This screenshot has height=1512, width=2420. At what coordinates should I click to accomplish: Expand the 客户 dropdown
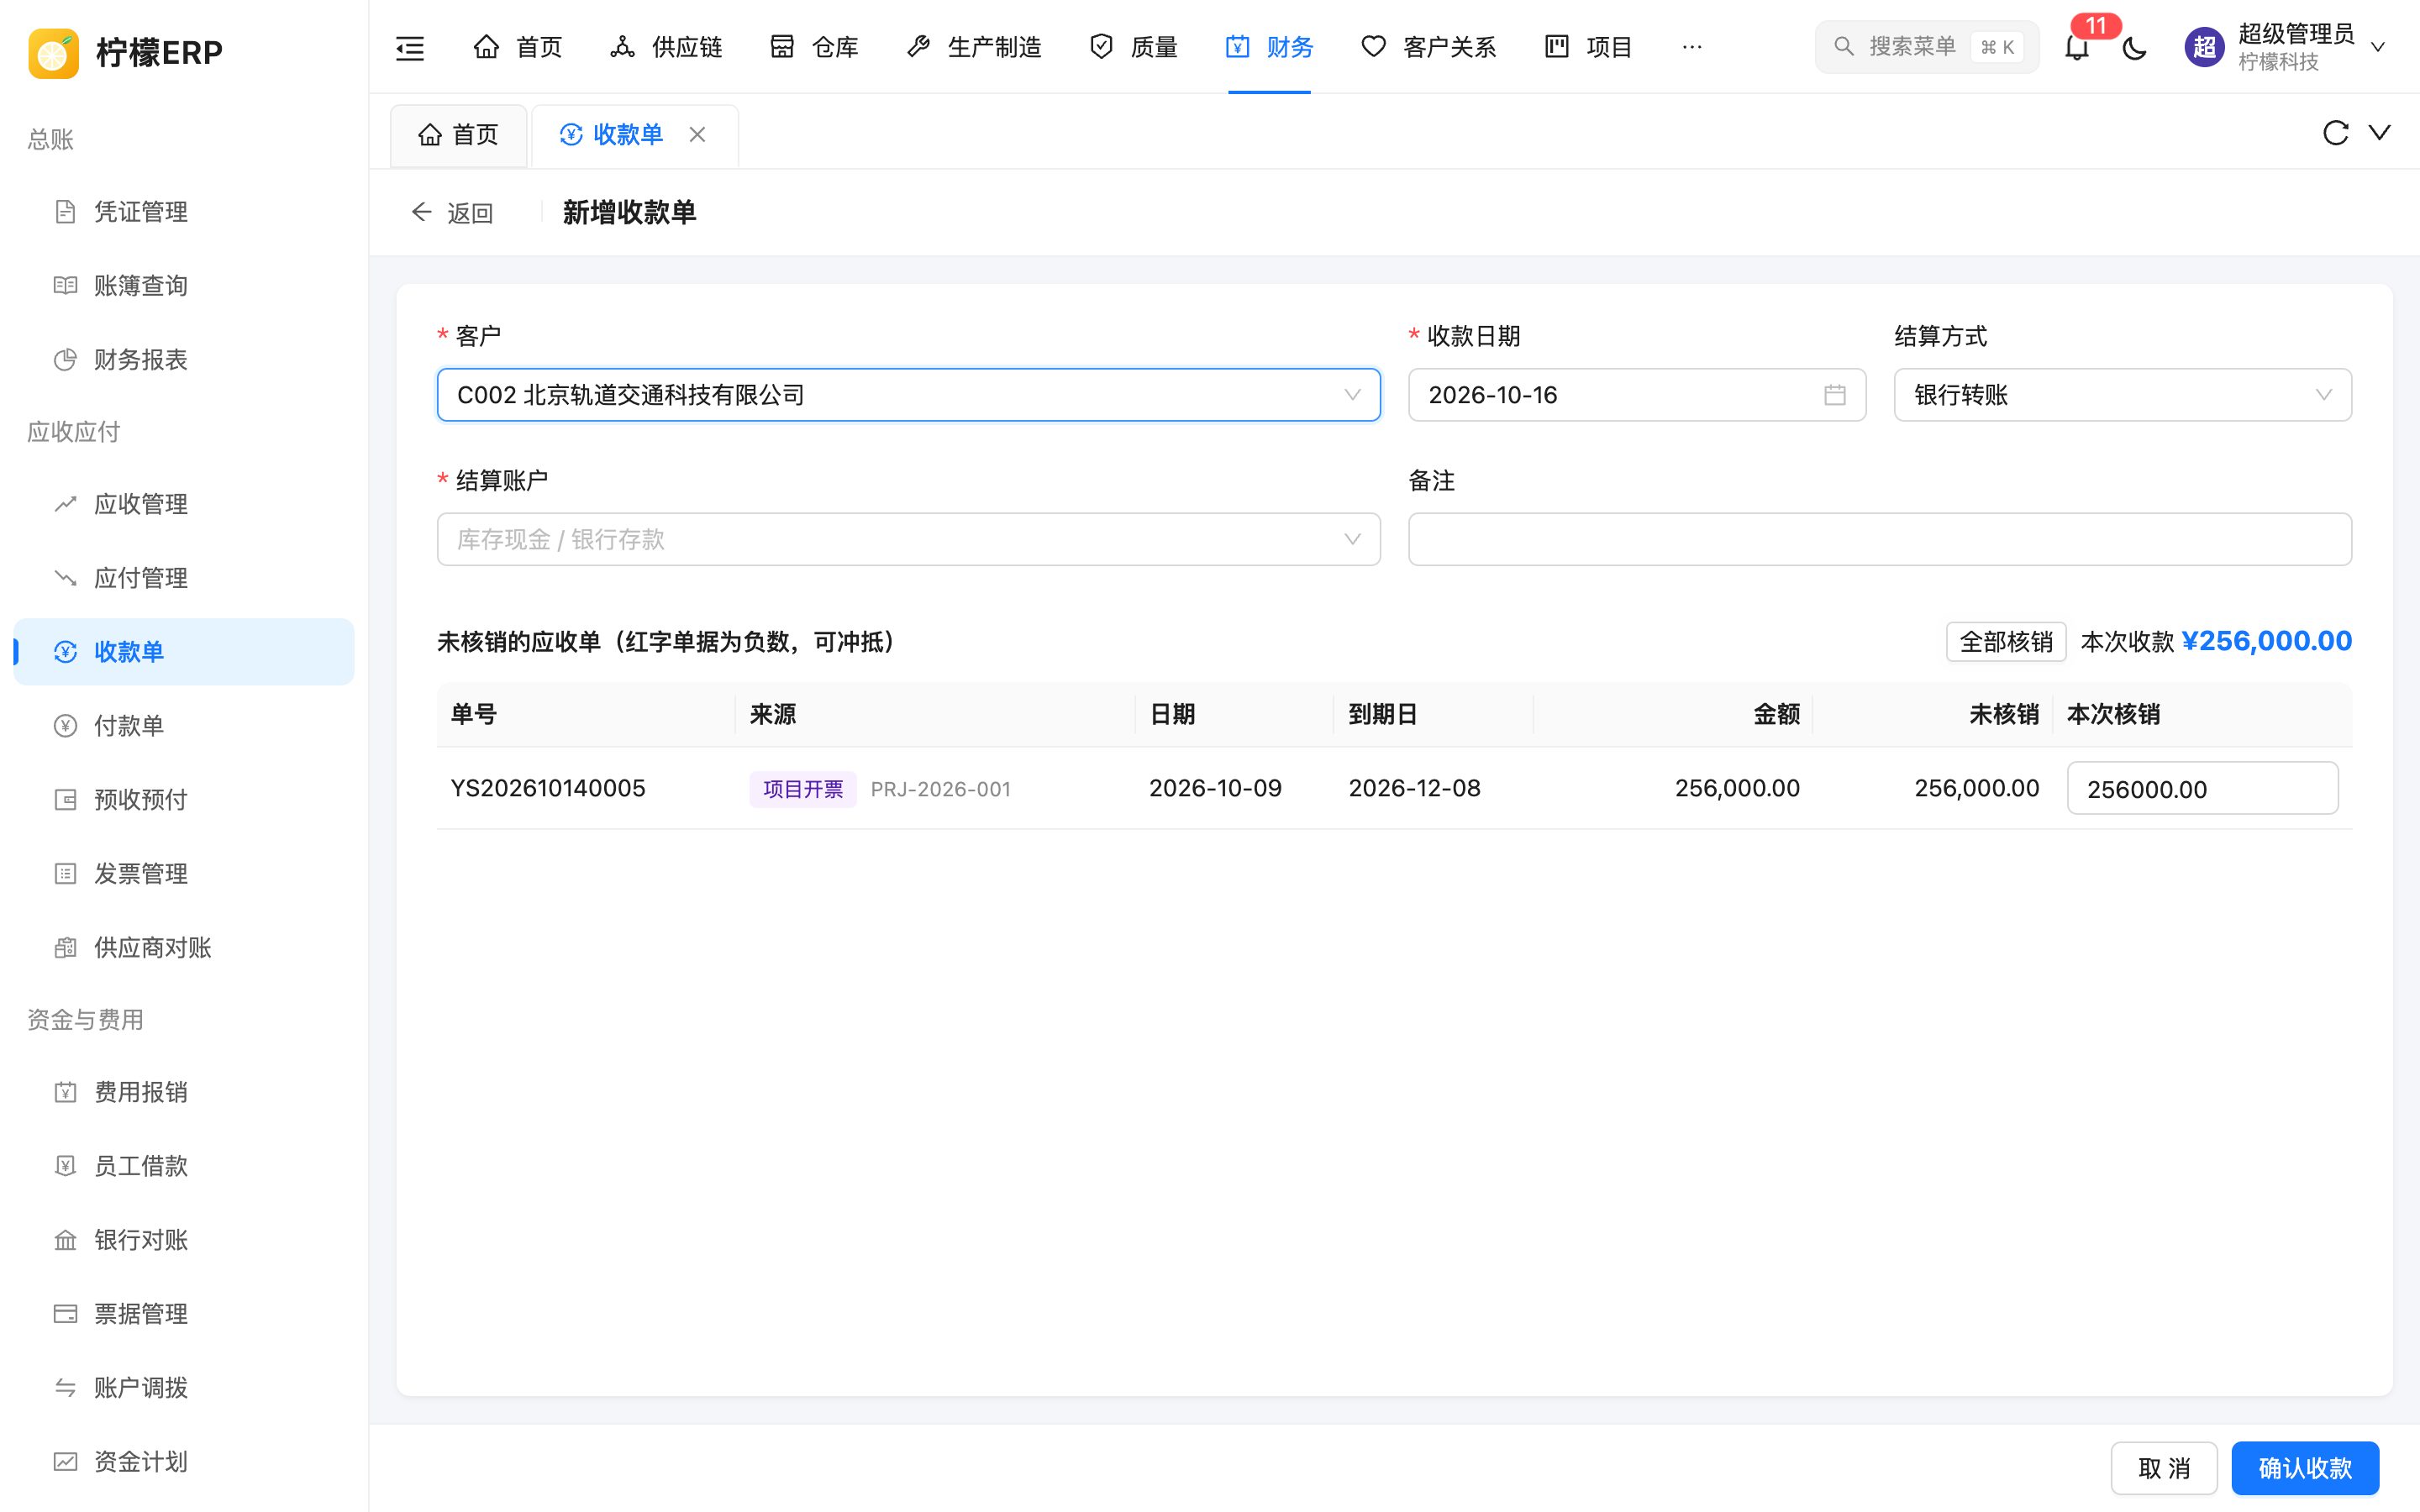908,395
